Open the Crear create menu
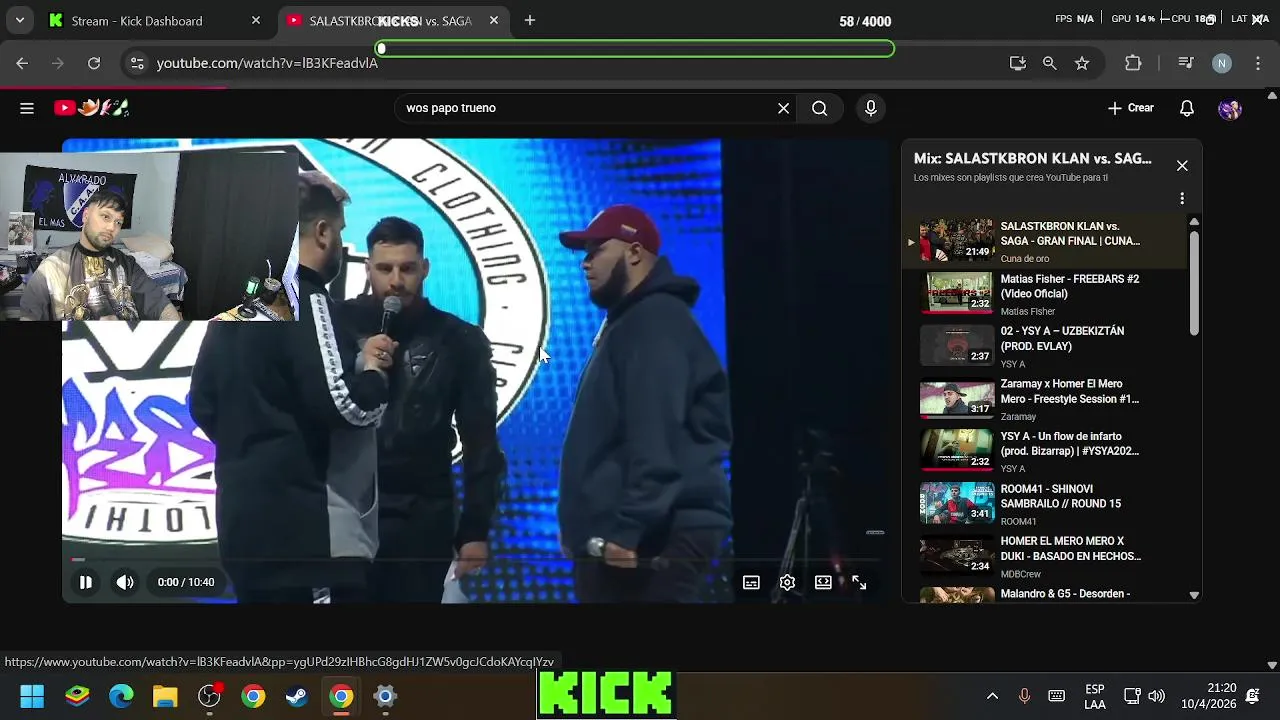Screen dimensions: 1280x720 tap(1131, 108)
